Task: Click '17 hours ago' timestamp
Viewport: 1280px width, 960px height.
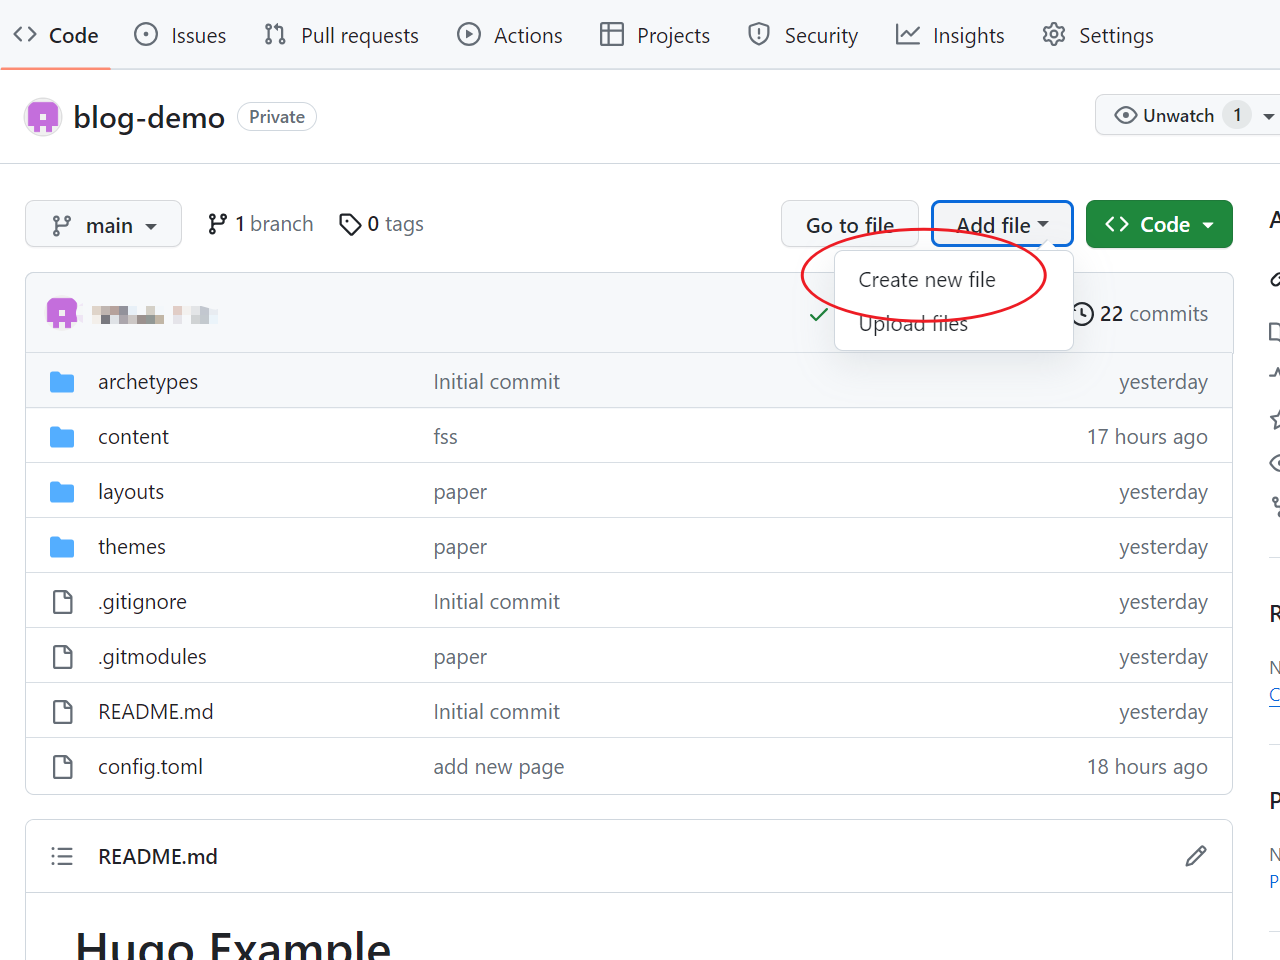Action: tap(1147, 437)
